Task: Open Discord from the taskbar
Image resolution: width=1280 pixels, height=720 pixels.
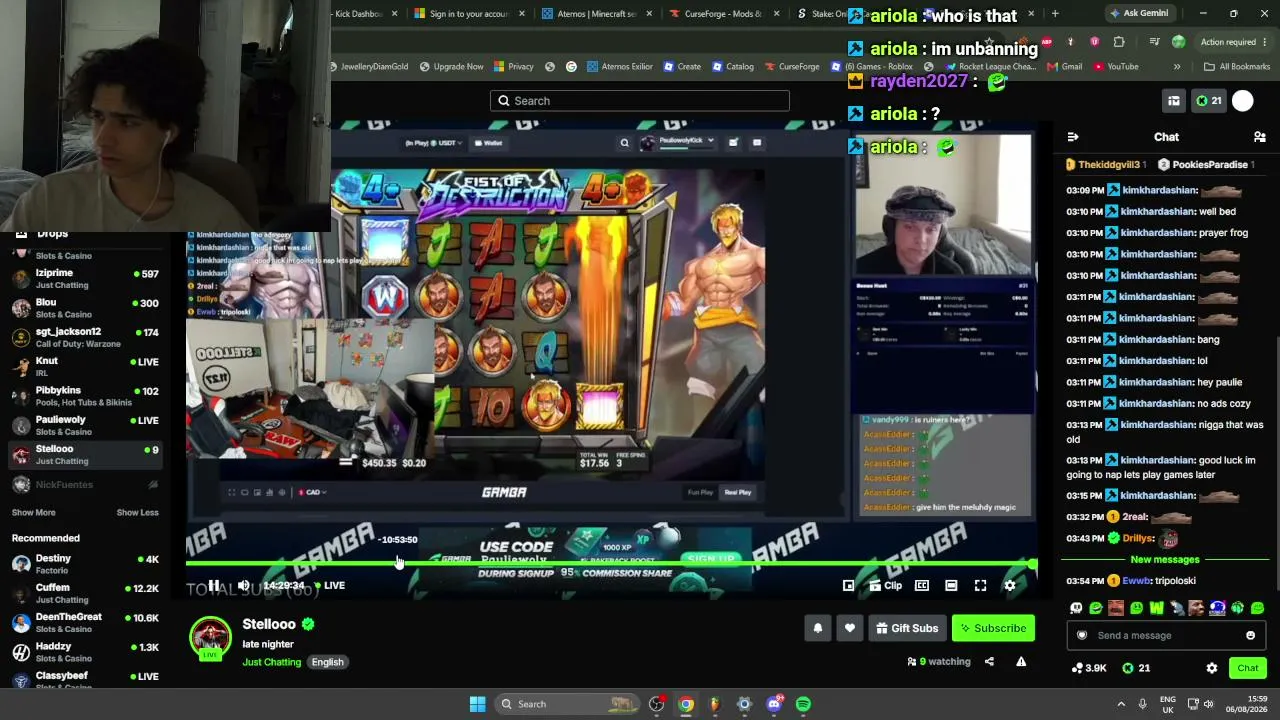Action: (x=774, y=704)
